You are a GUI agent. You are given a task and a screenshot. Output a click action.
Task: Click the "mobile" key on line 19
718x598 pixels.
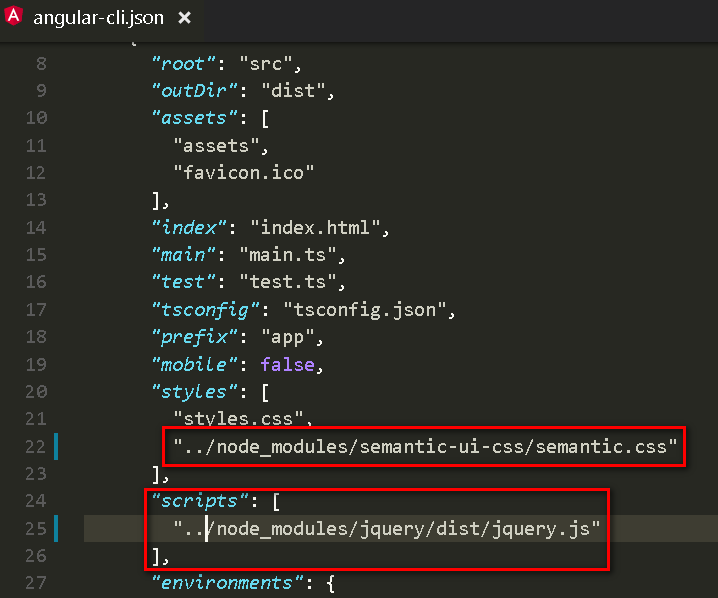click(194, 364)
